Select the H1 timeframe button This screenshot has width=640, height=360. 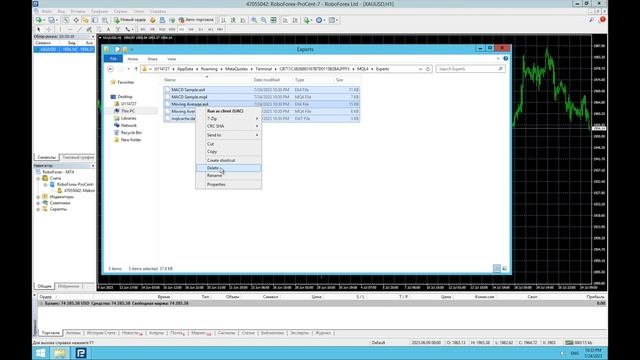(x=182, y=29)
